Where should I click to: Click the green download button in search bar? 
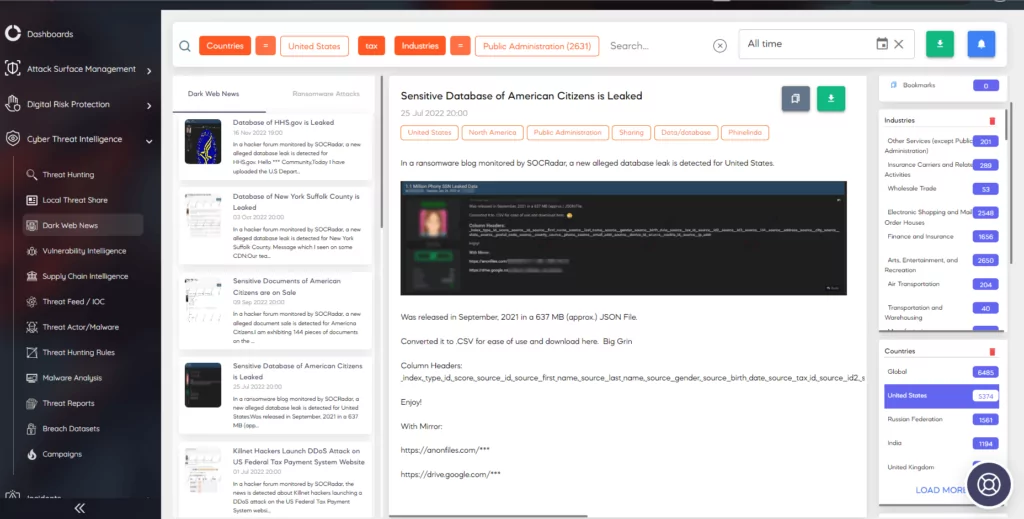(x=940, y=44)
